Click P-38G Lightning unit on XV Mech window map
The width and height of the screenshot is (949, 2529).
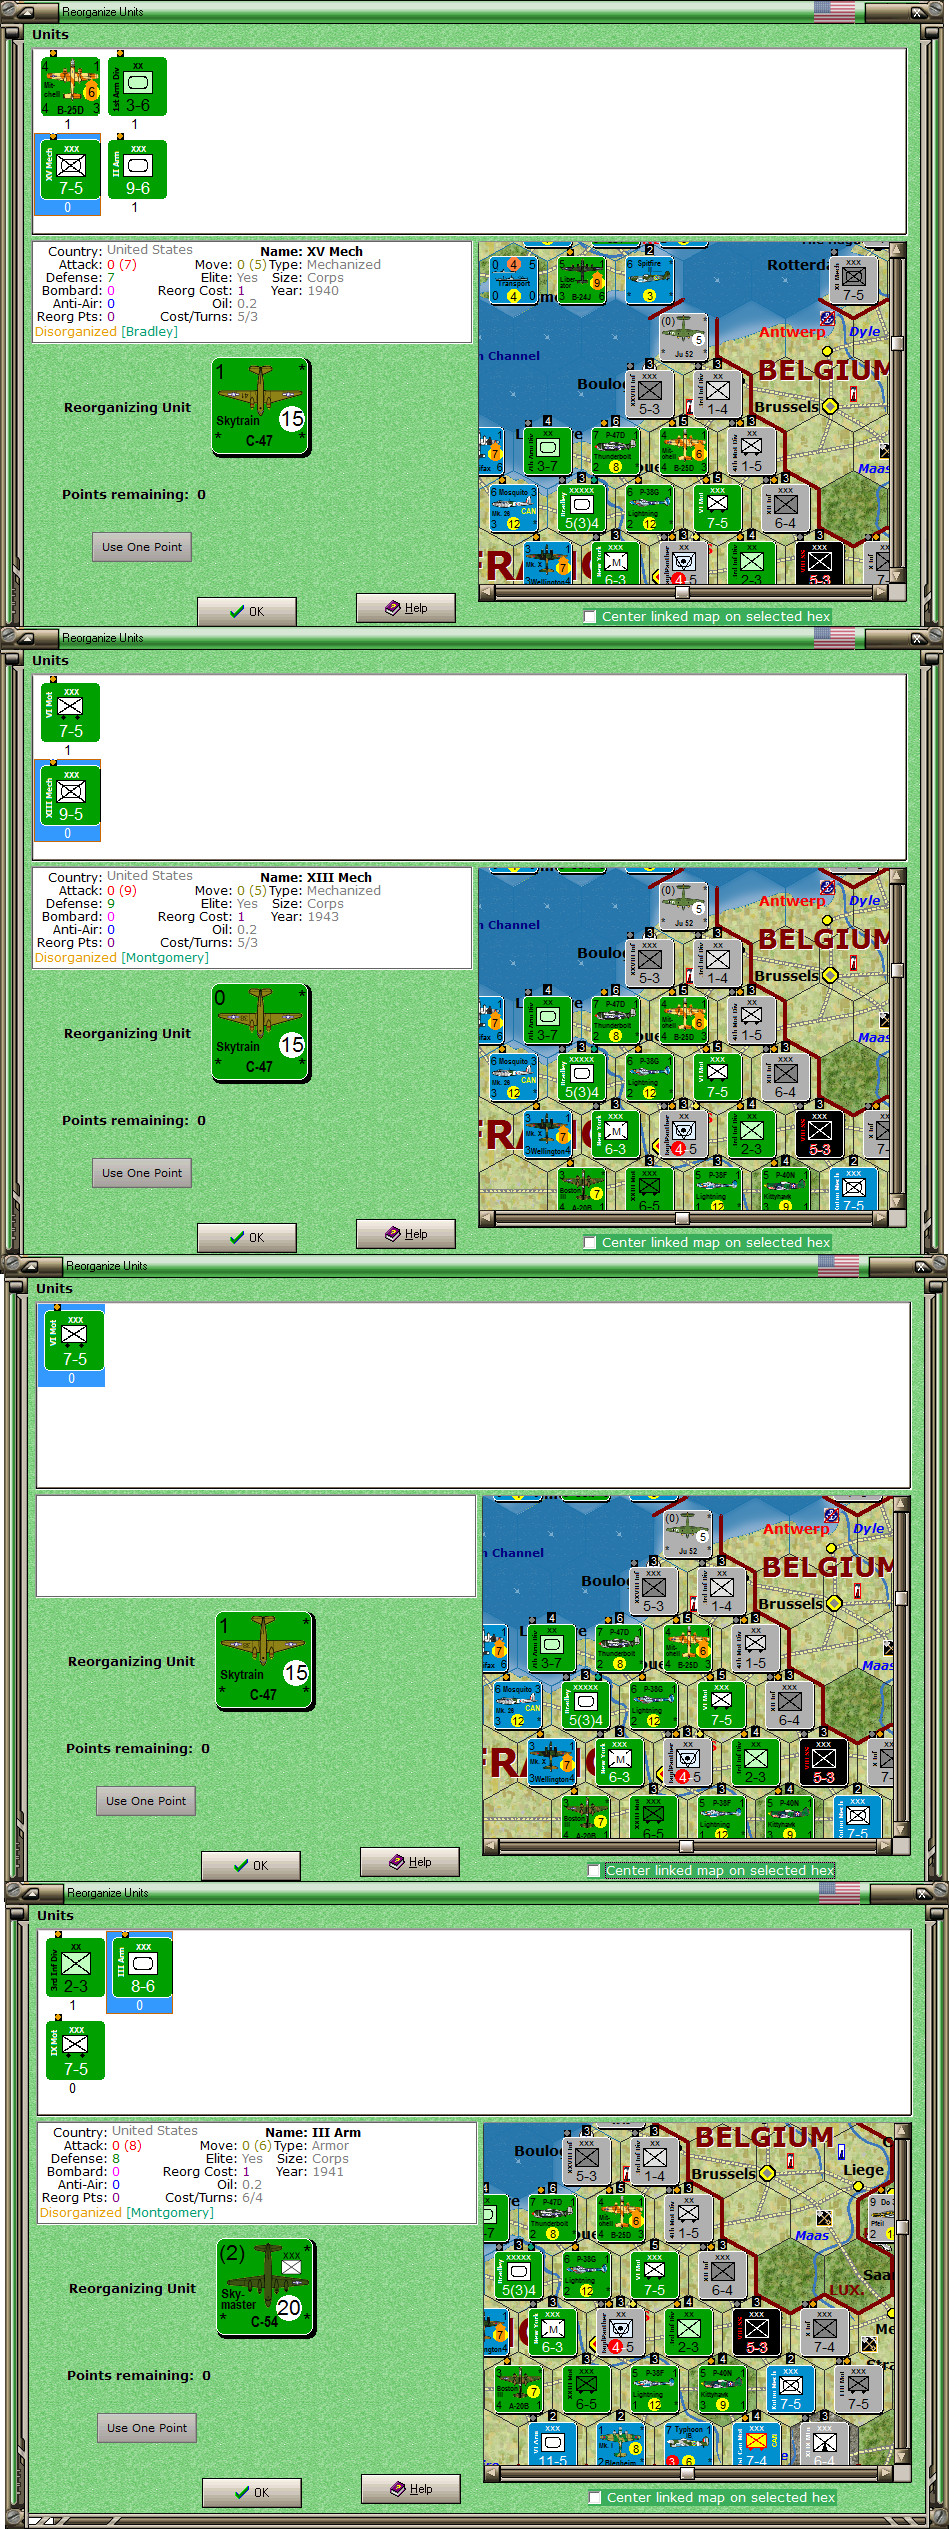pos(649,508)
